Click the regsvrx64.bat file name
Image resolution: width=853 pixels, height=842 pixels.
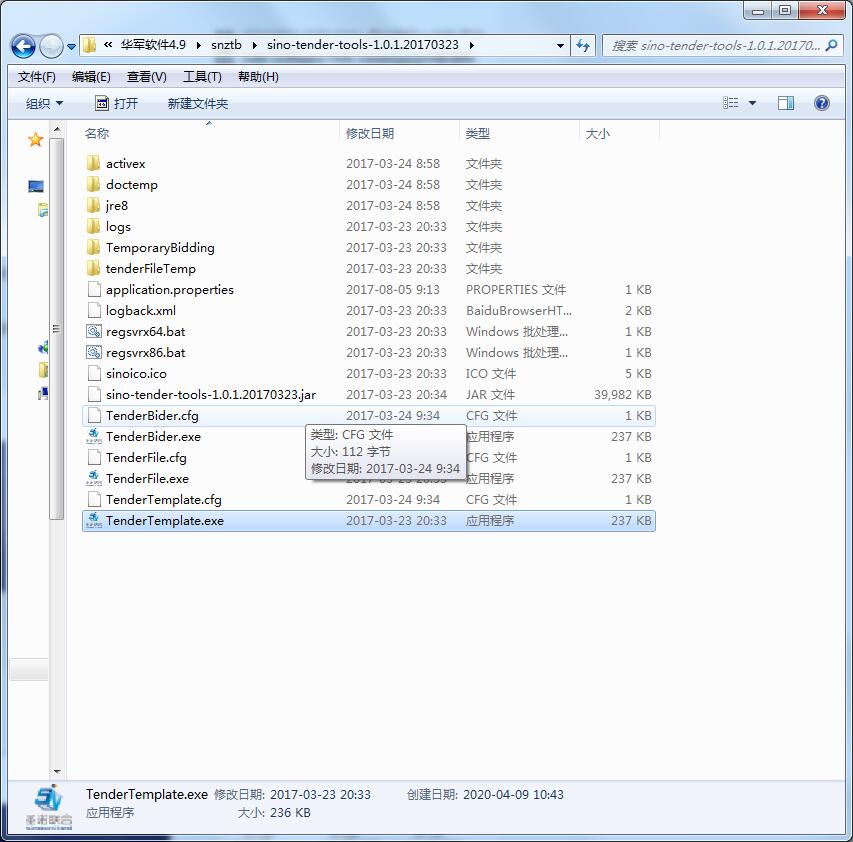point(145,332)
